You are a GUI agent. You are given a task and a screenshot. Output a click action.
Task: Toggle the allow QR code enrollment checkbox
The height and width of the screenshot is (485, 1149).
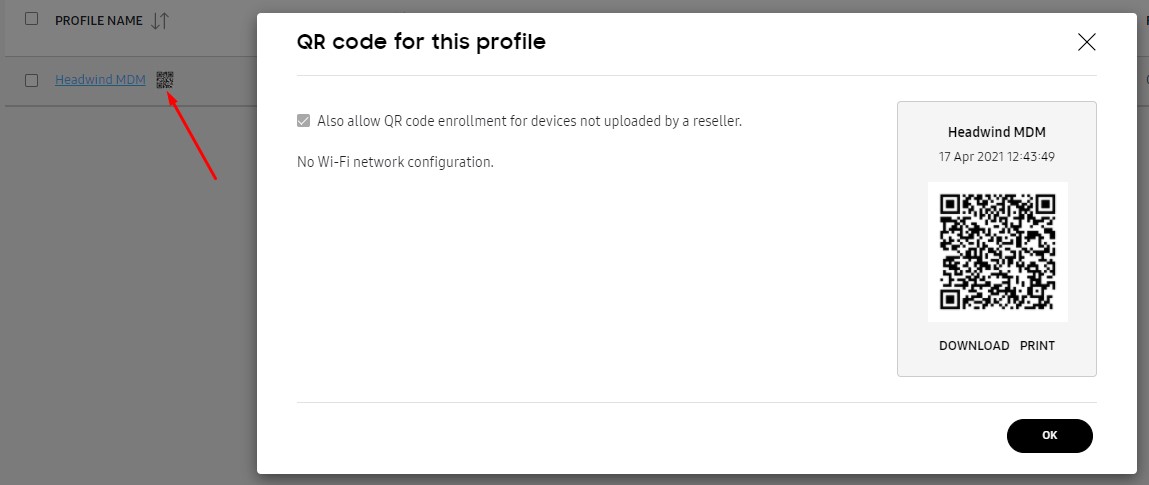tap(304, 121)
